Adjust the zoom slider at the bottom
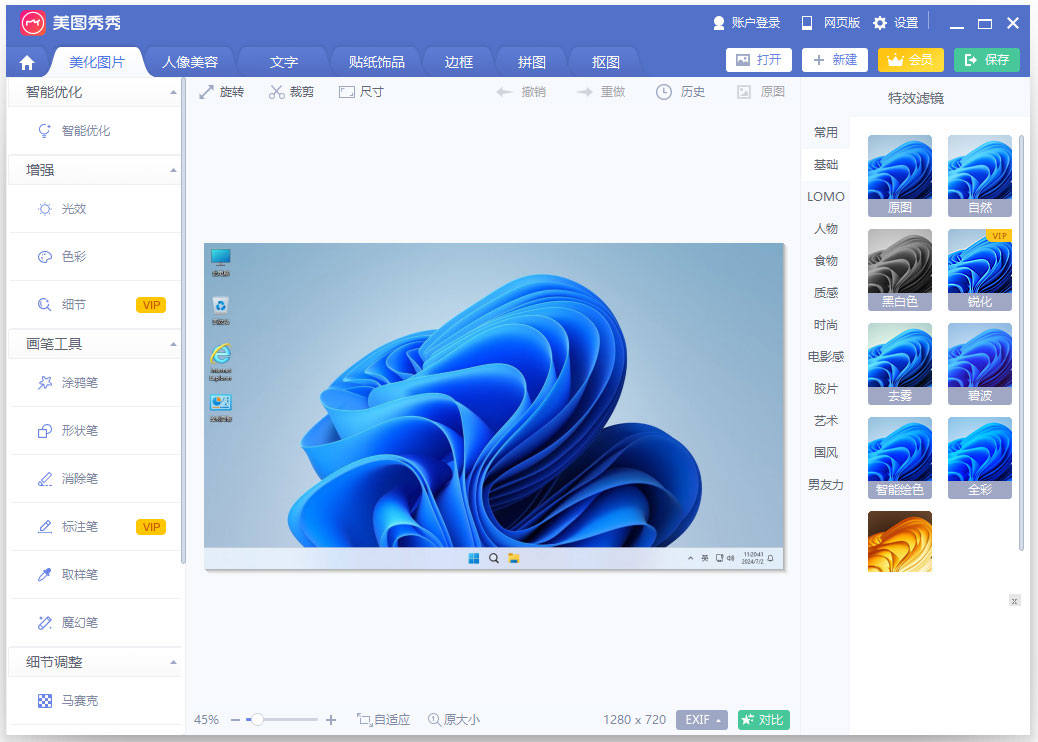This screenshot has height=742, width=1038. pos(260,719)
